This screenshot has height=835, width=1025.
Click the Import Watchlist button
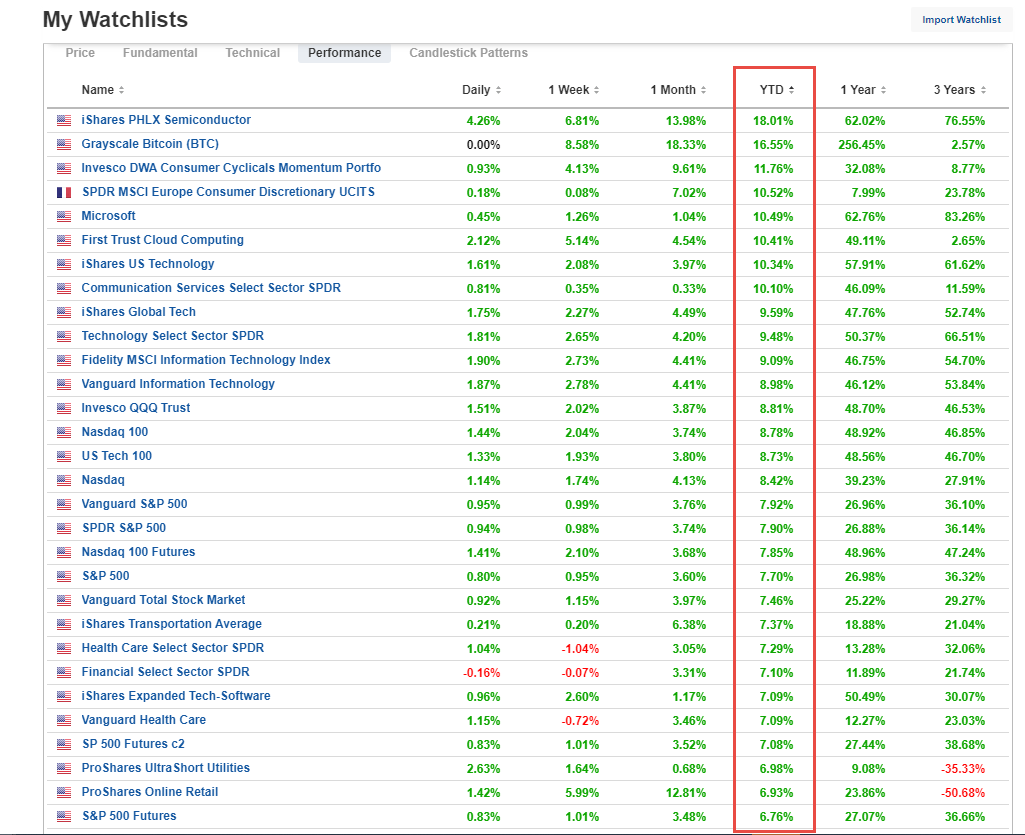point(961,20)
